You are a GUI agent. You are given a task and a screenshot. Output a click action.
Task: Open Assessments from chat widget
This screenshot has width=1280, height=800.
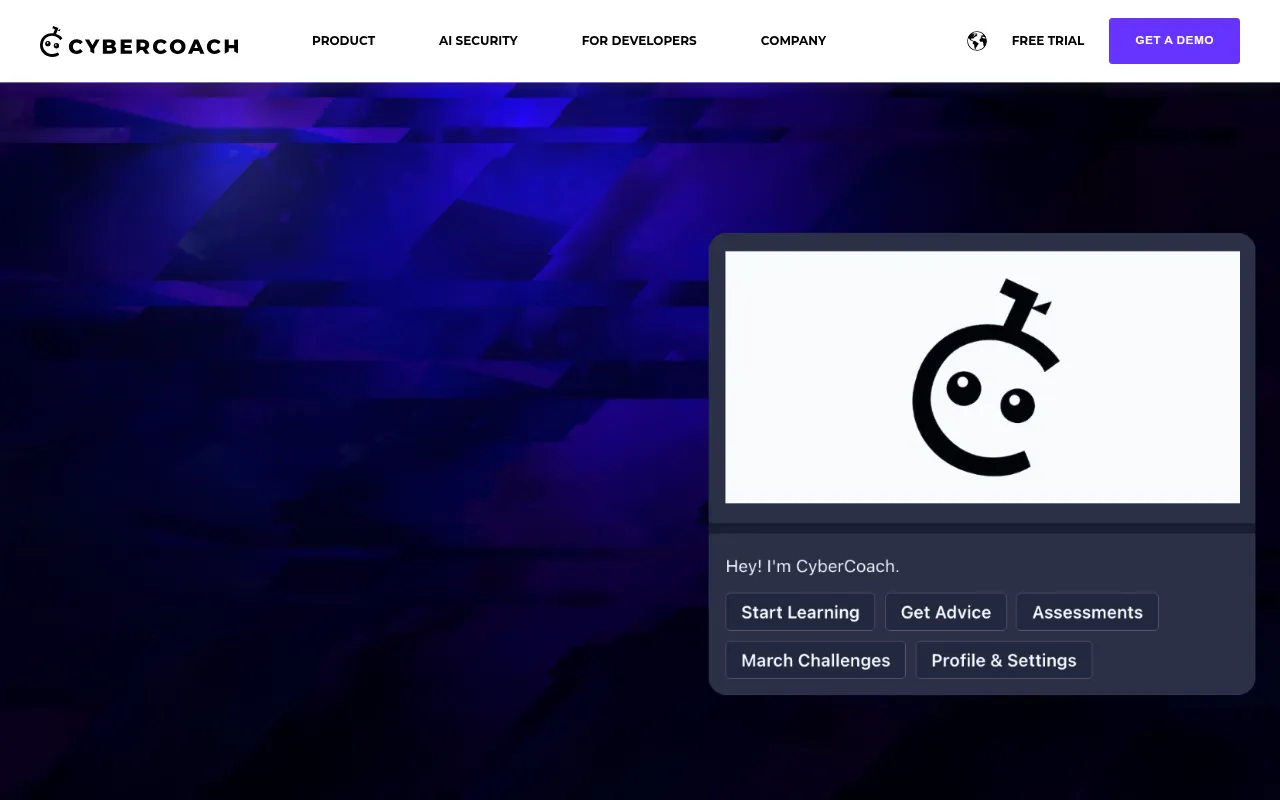[x=1087, y=612]
